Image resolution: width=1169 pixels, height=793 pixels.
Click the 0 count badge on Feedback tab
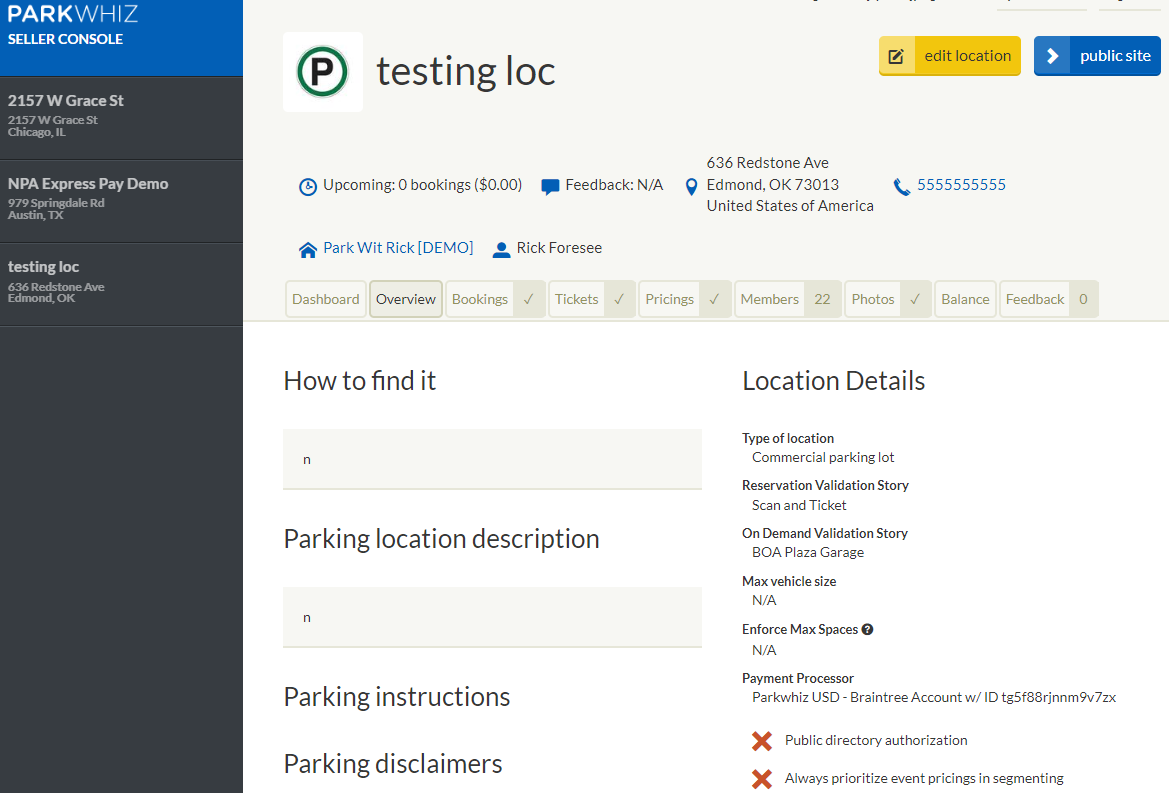[1083, 299]
